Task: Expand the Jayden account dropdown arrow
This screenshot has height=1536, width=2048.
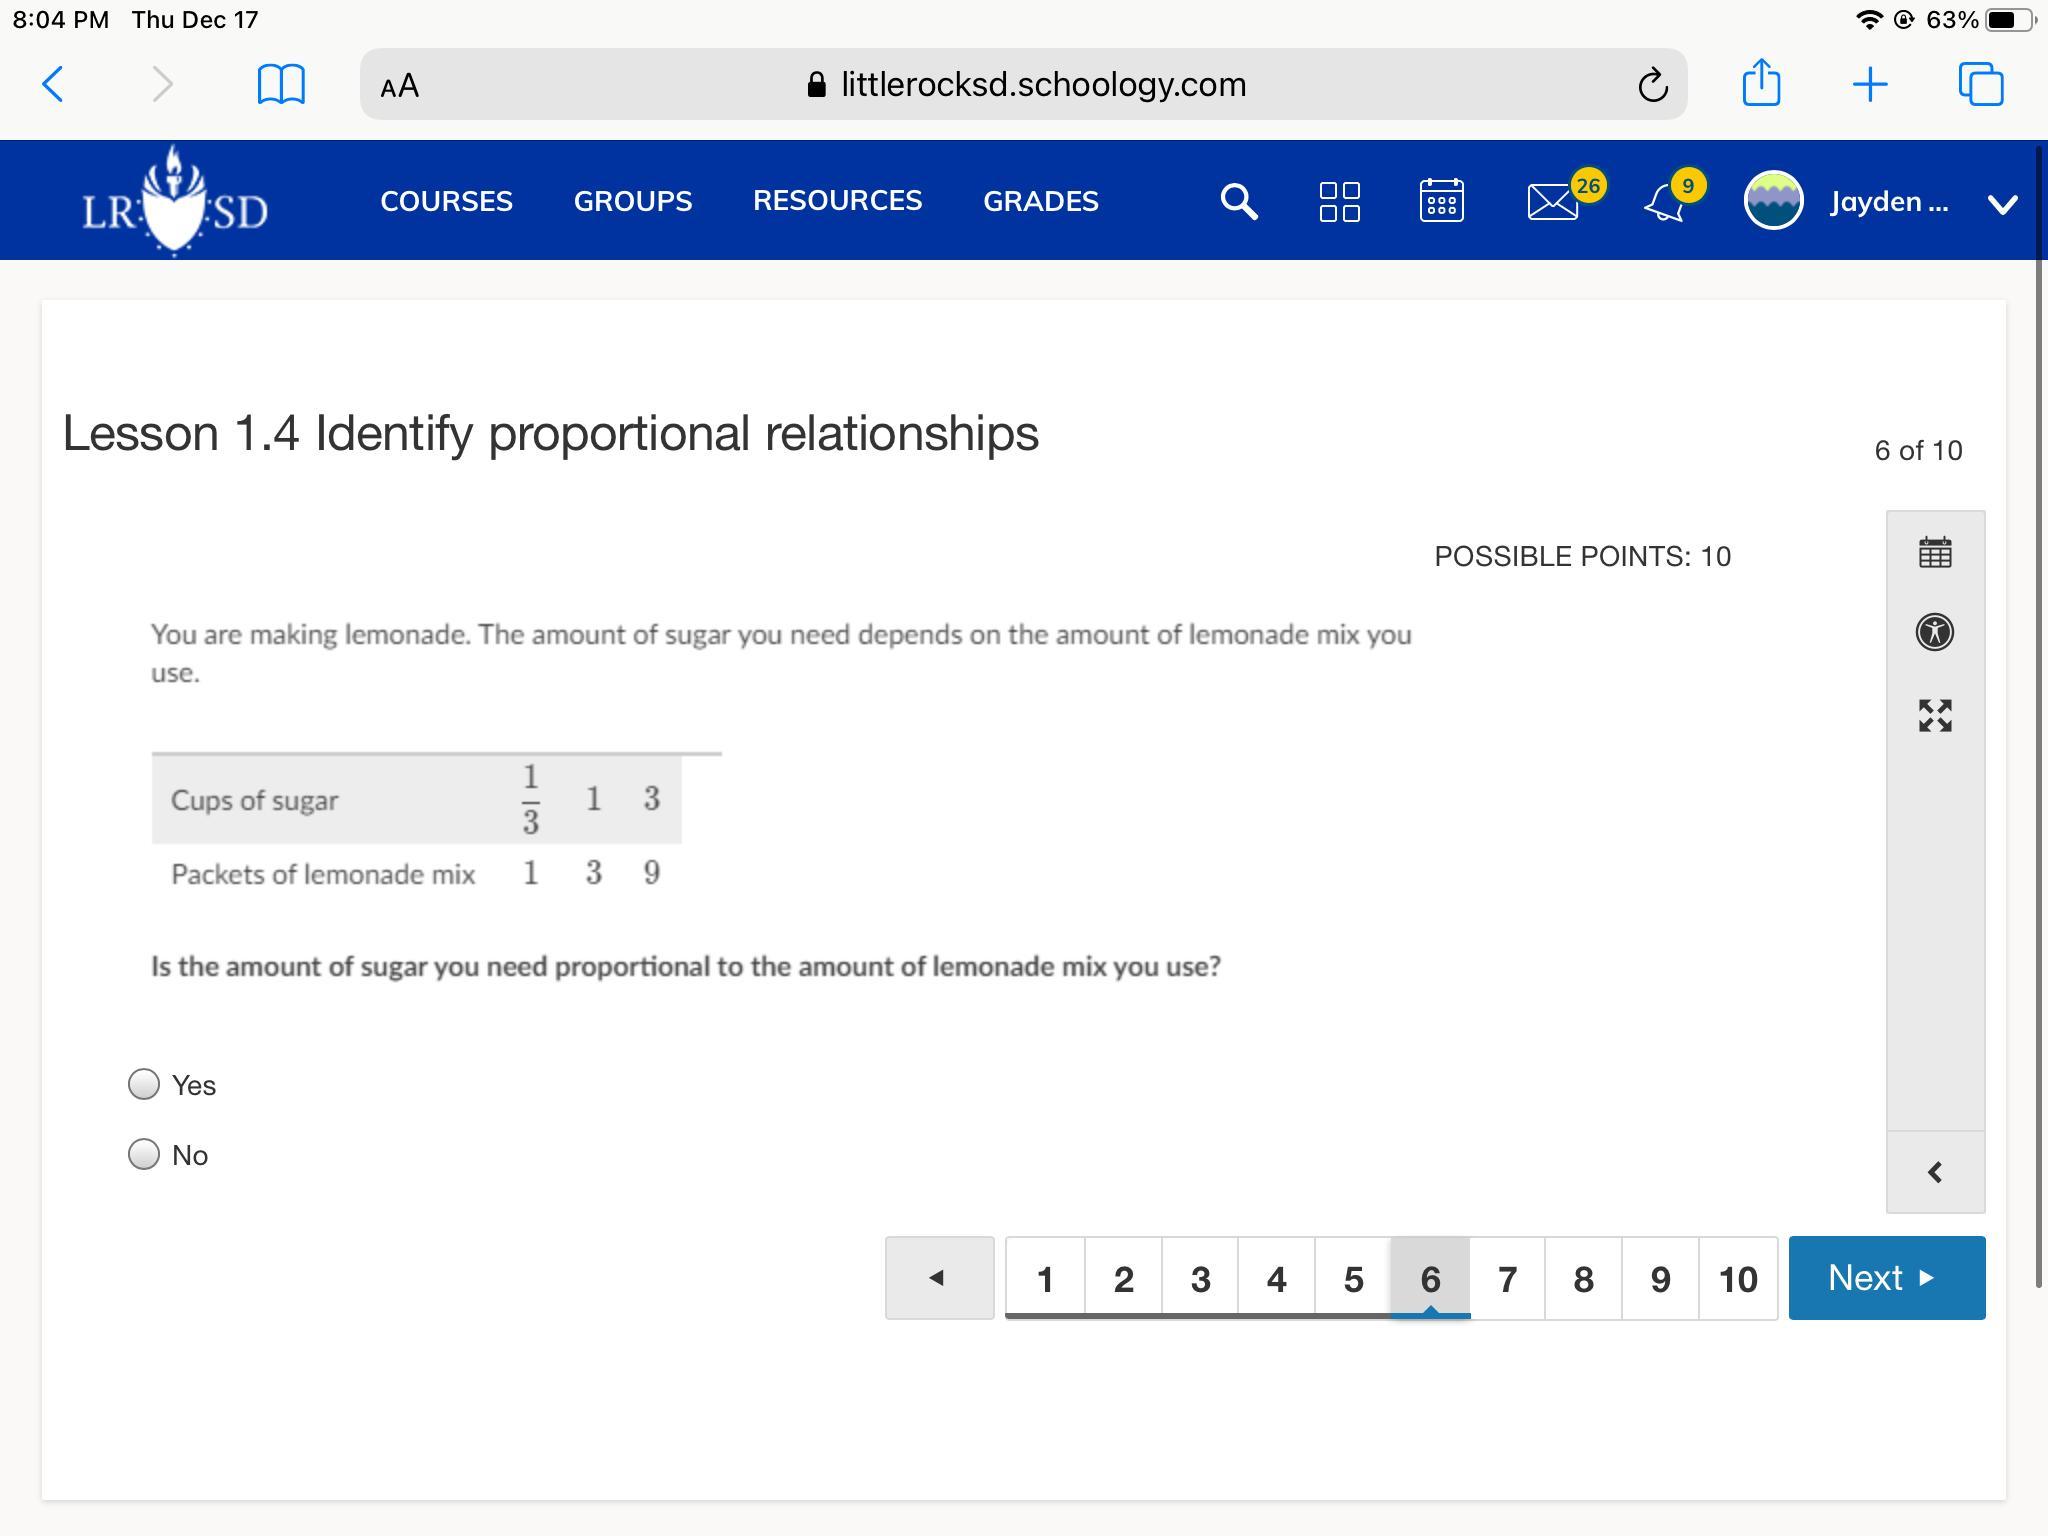Action: click(x=2002, y=204)
